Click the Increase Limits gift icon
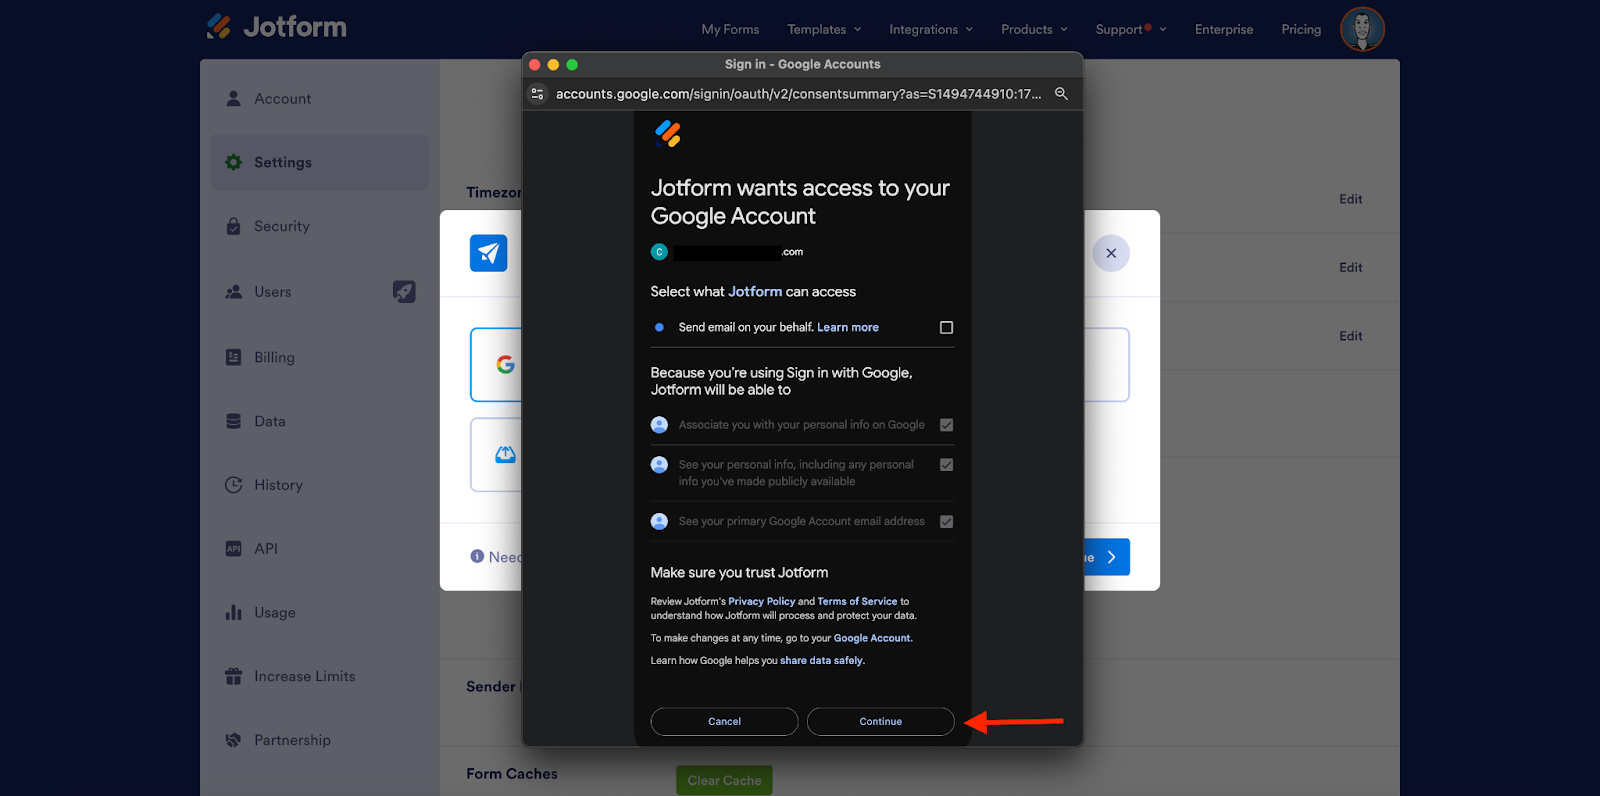 233,676
